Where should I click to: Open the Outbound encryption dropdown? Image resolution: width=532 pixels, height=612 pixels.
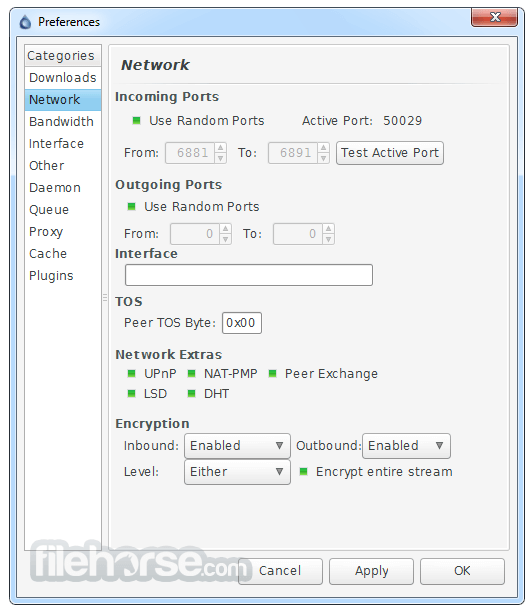pos(406,446)
